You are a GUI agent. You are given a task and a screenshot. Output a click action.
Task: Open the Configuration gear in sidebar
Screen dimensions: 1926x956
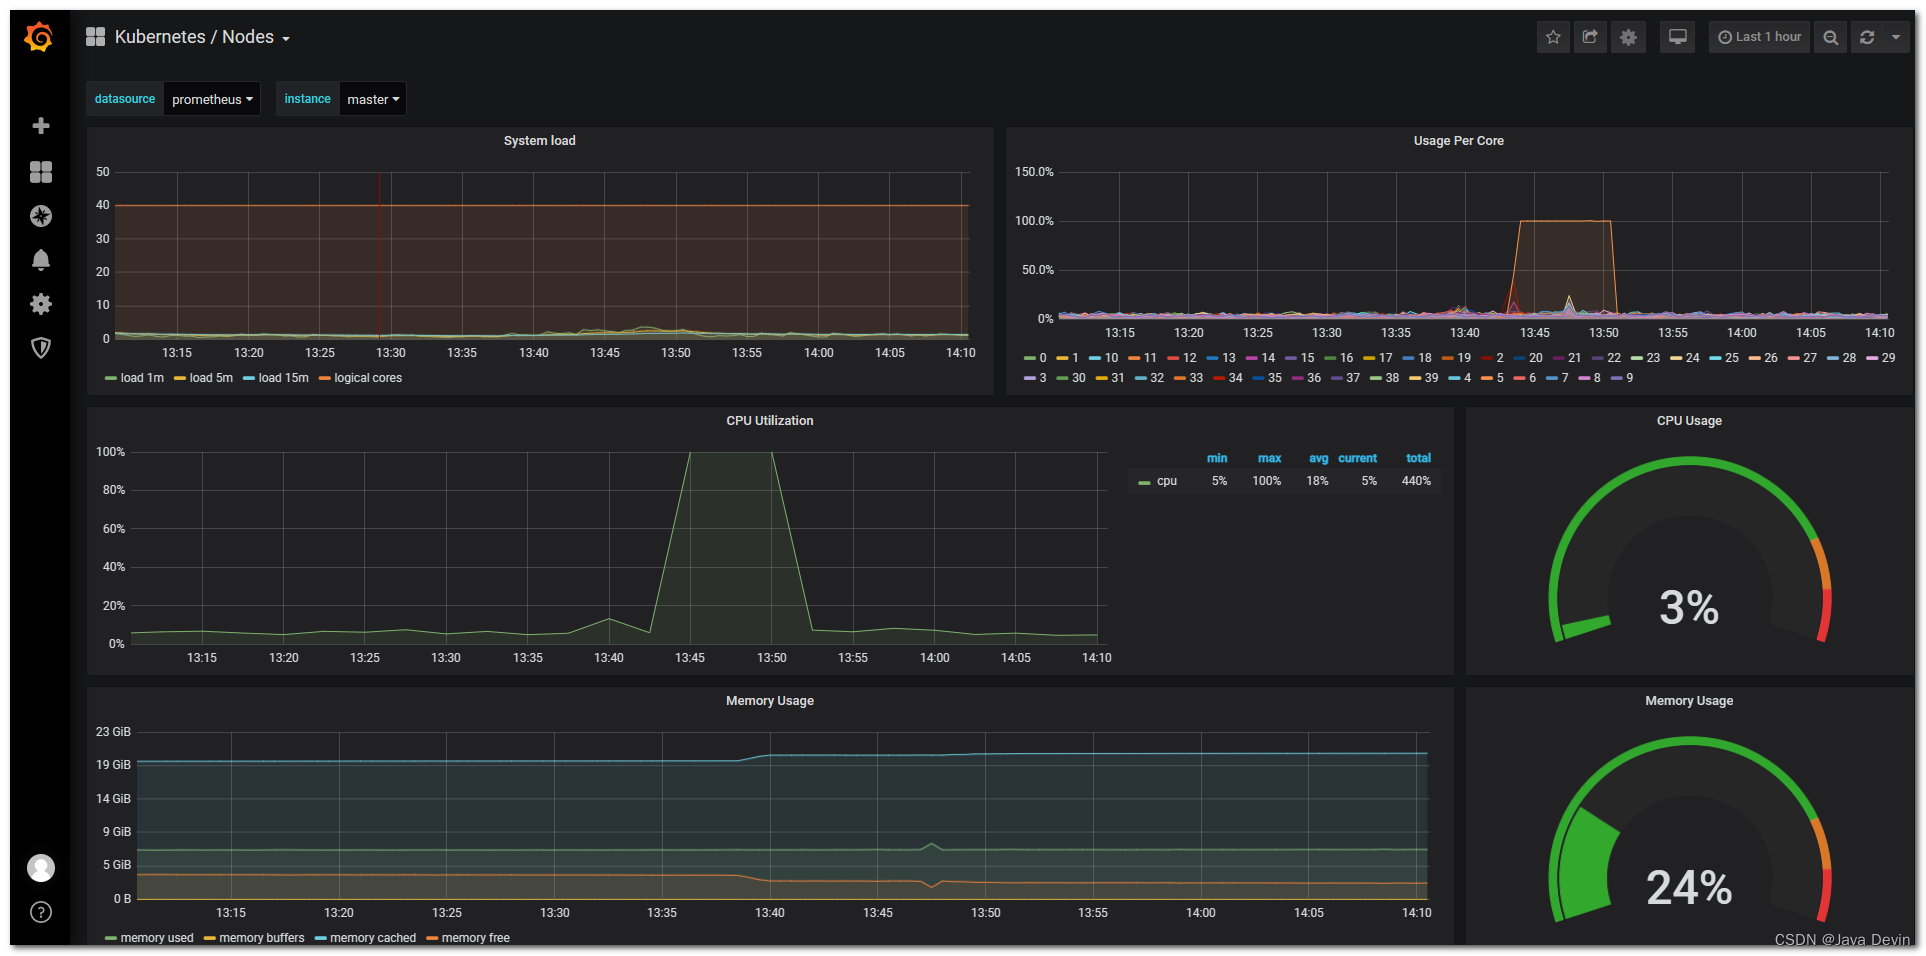pyautogui.click(x=41, y=304)
